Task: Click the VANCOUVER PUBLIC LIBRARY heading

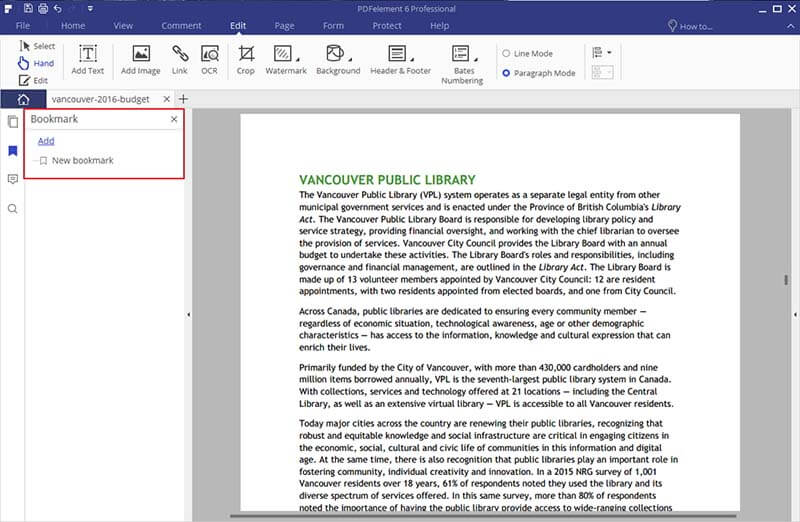Action: pos(387,180)
